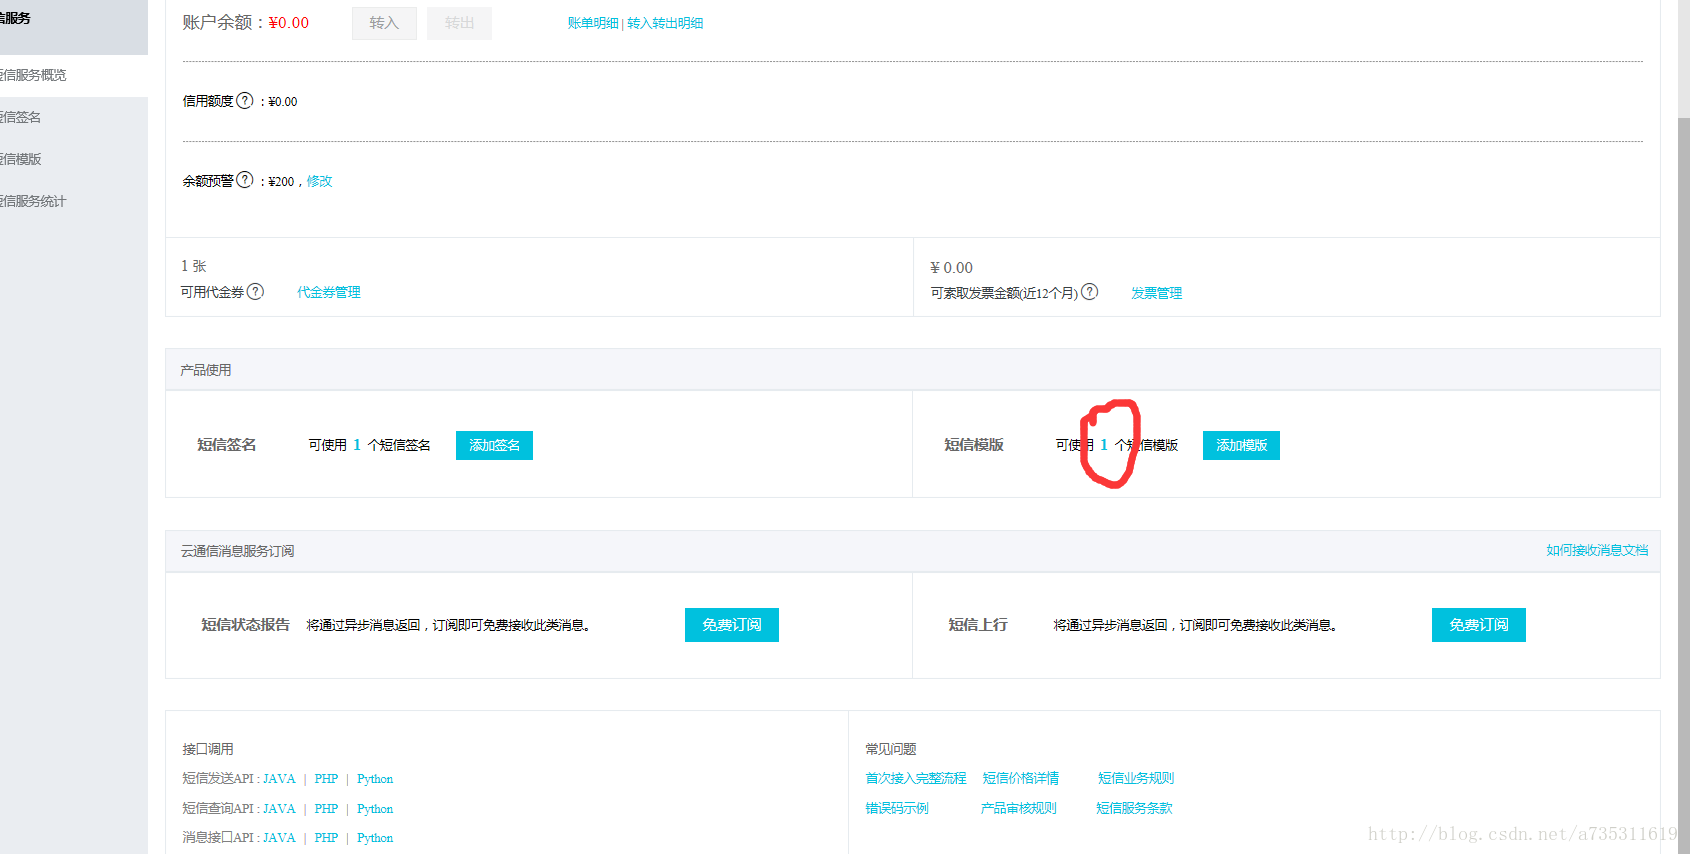This screenshot has width=1690, height=854.
Task: Click help icon next to 信用额度
Action: (245, 101)
